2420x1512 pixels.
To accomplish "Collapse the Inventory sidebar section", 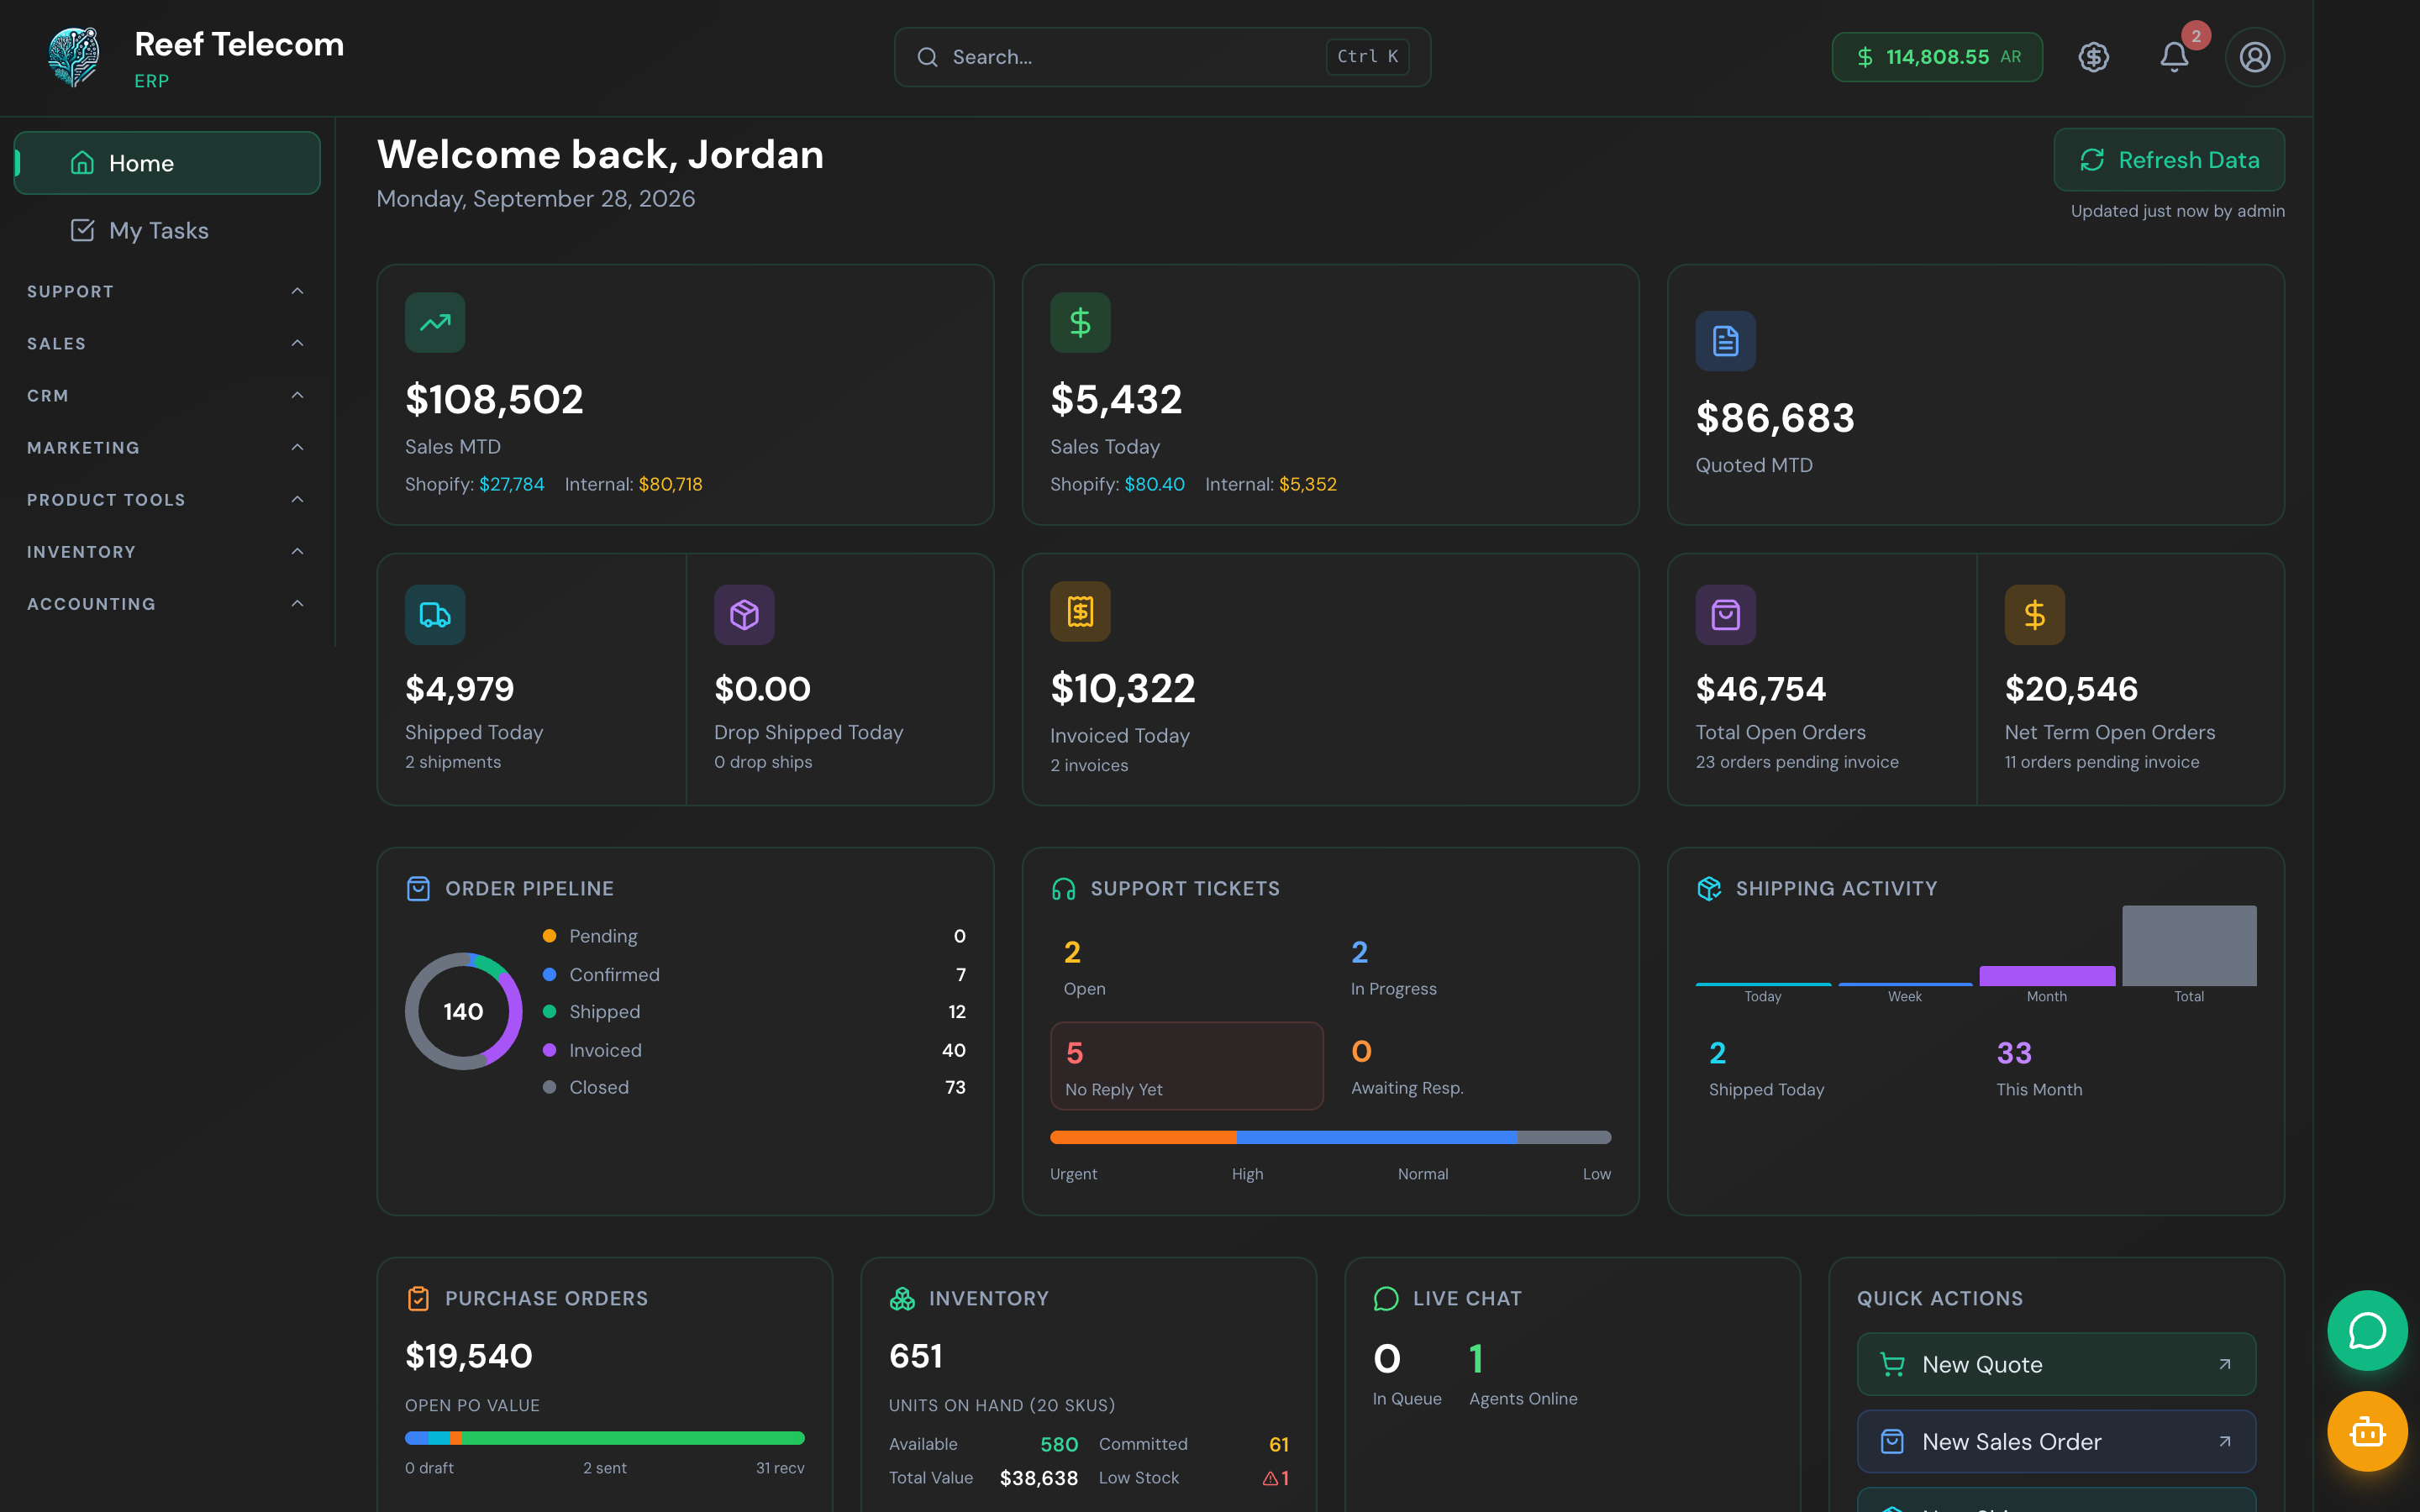I will (166, 551).
